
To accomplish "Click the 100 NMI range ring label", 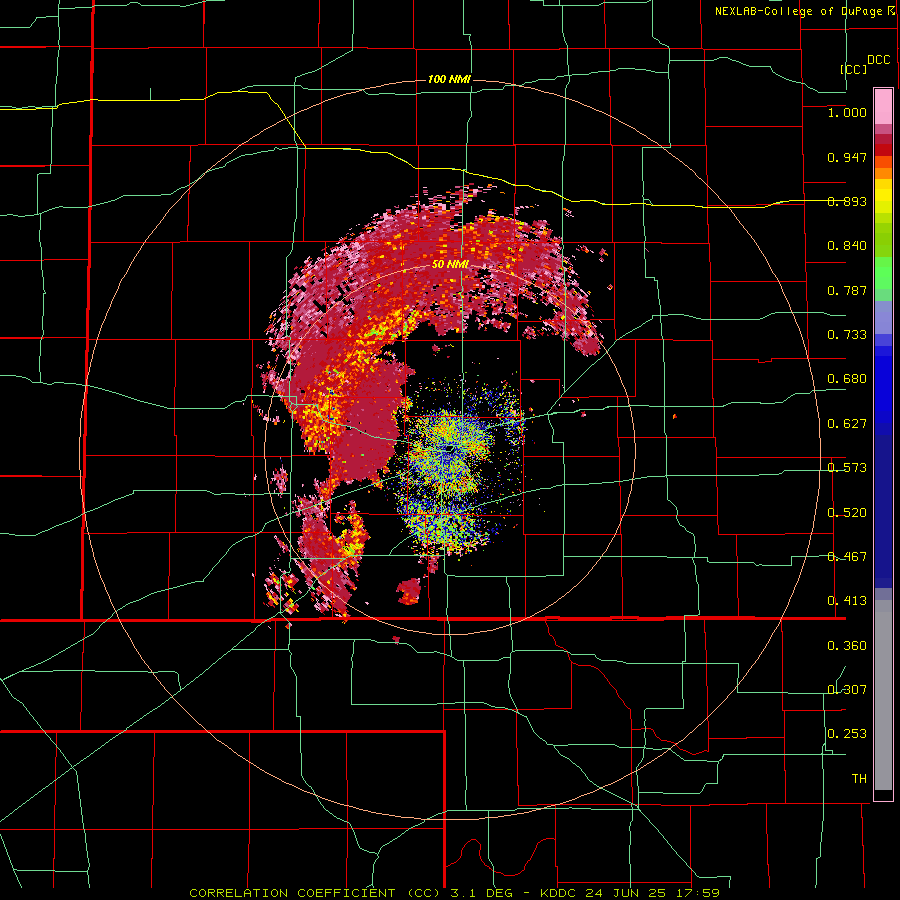I will pyautogui.click(x=449, y=79).
